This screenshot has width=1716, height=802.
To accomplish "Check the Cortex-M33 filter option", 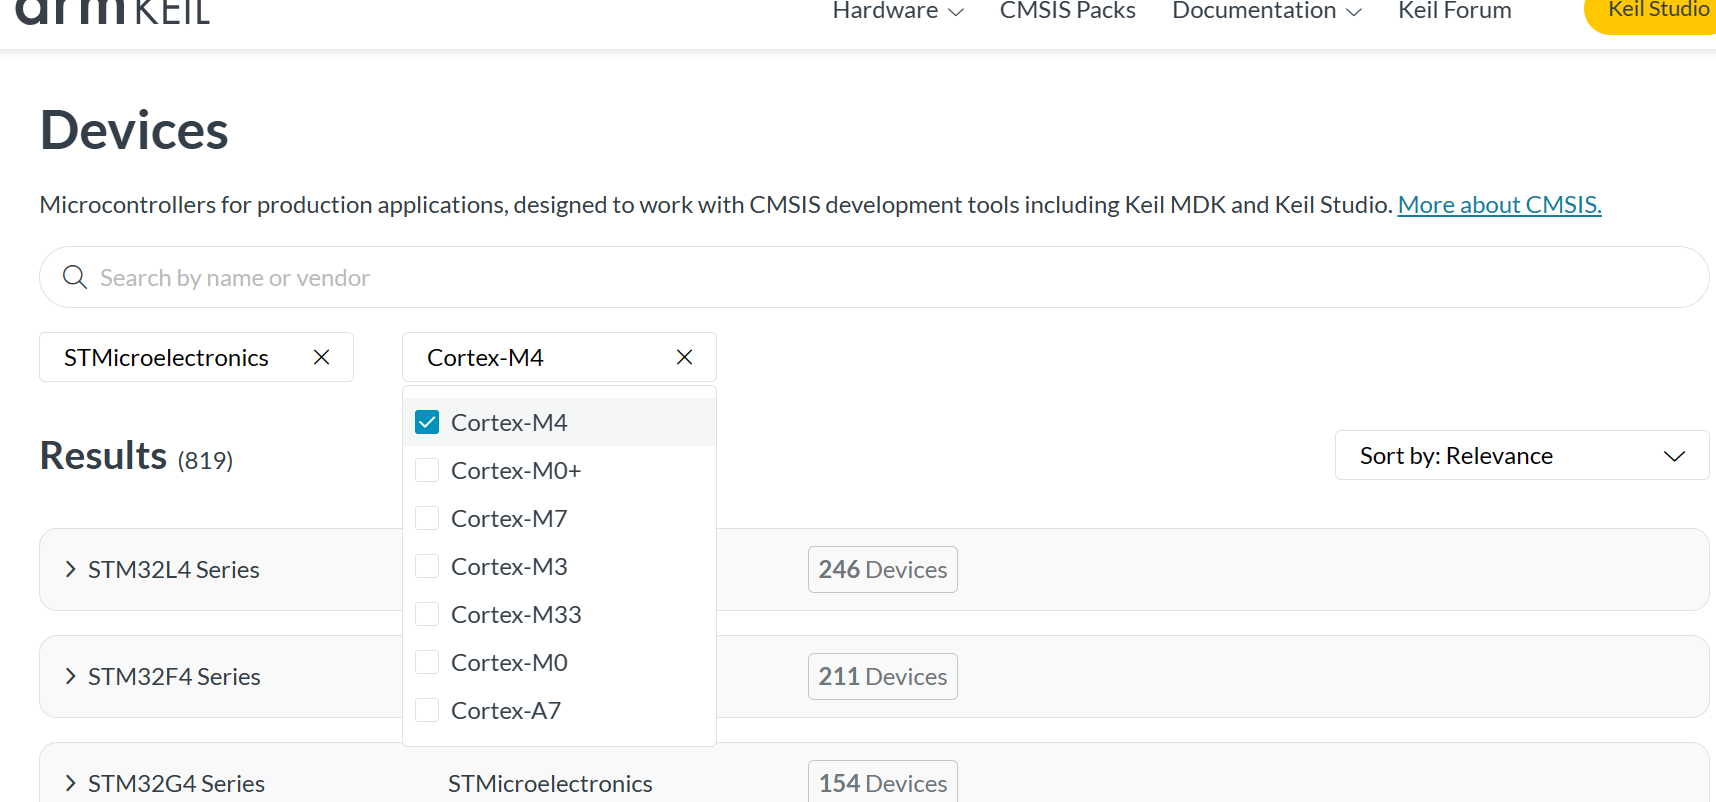I will coord(427,614).
